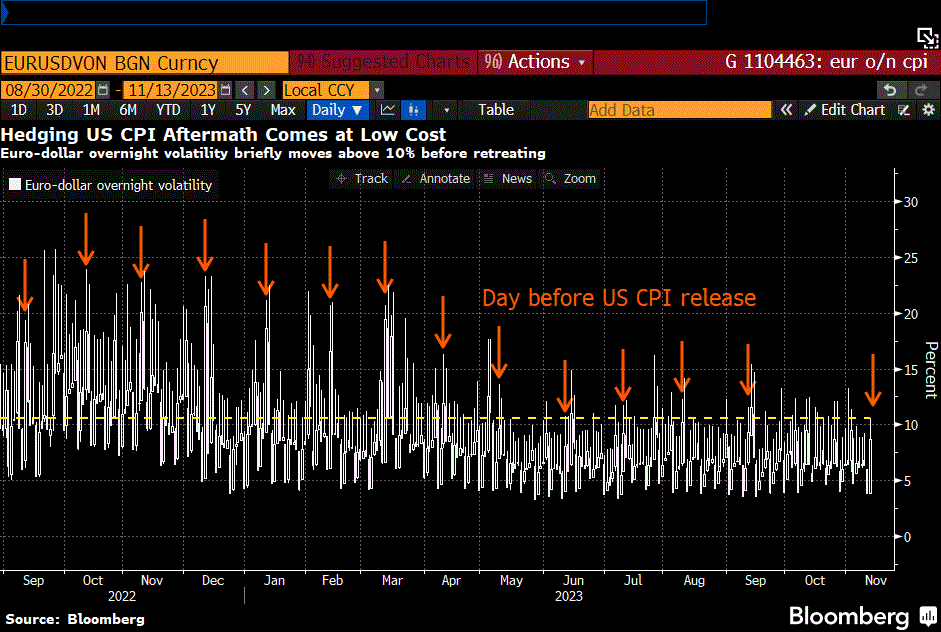Expand the chart type dropdown arrow
The width and height of the screenshot is (941, 632).
click(446, 110)
